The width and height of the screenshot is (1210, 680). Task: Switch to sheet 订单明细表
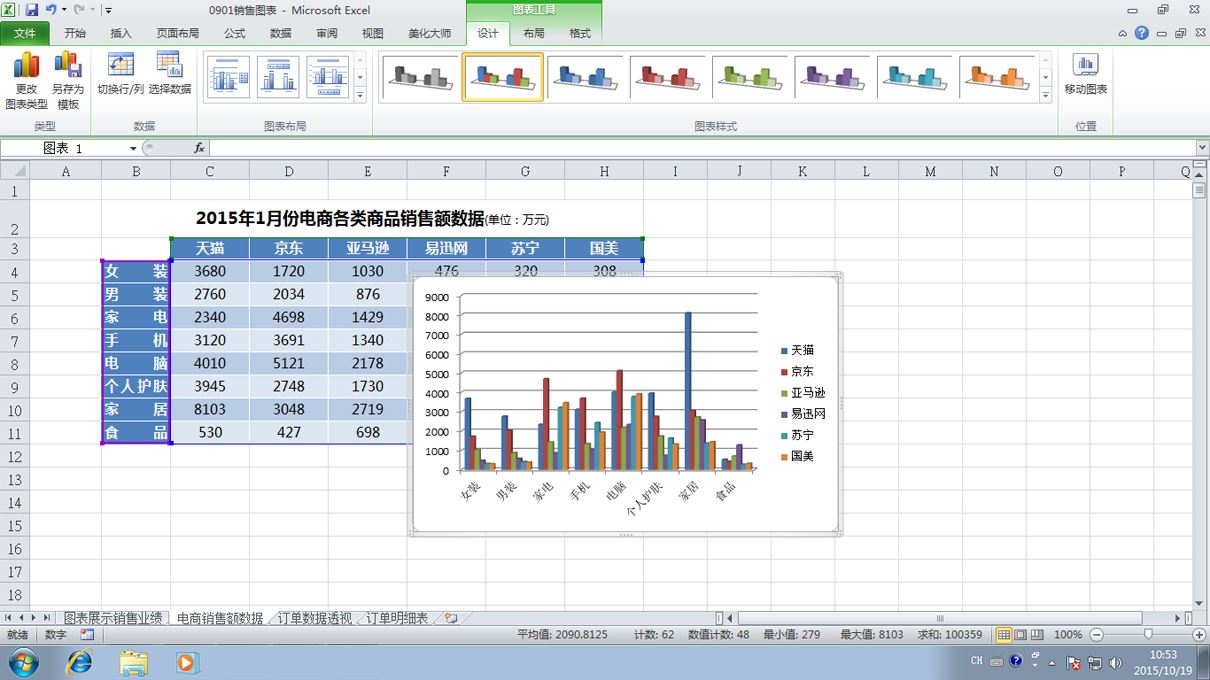(395, 618)
